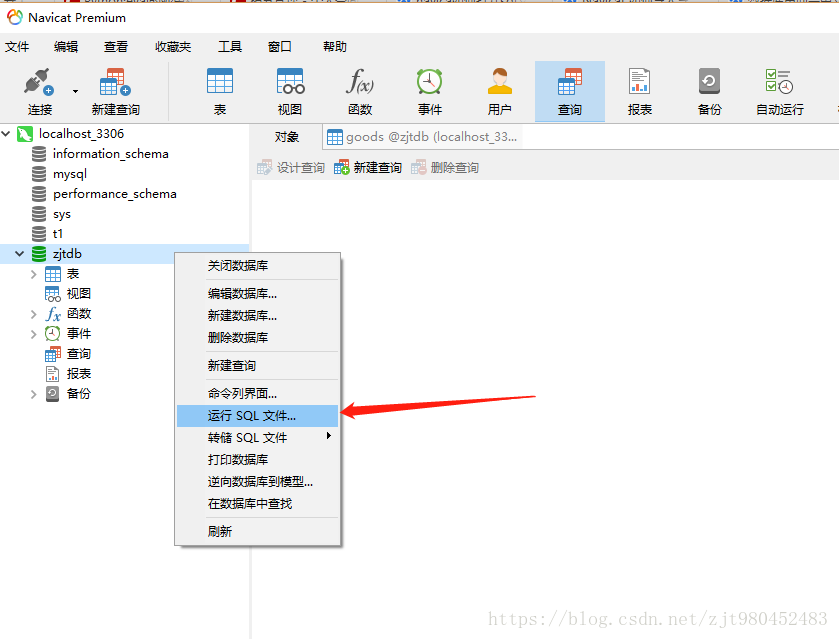Open the 事件 events clock icon
The image size is (839, 639).
[430, 81]
